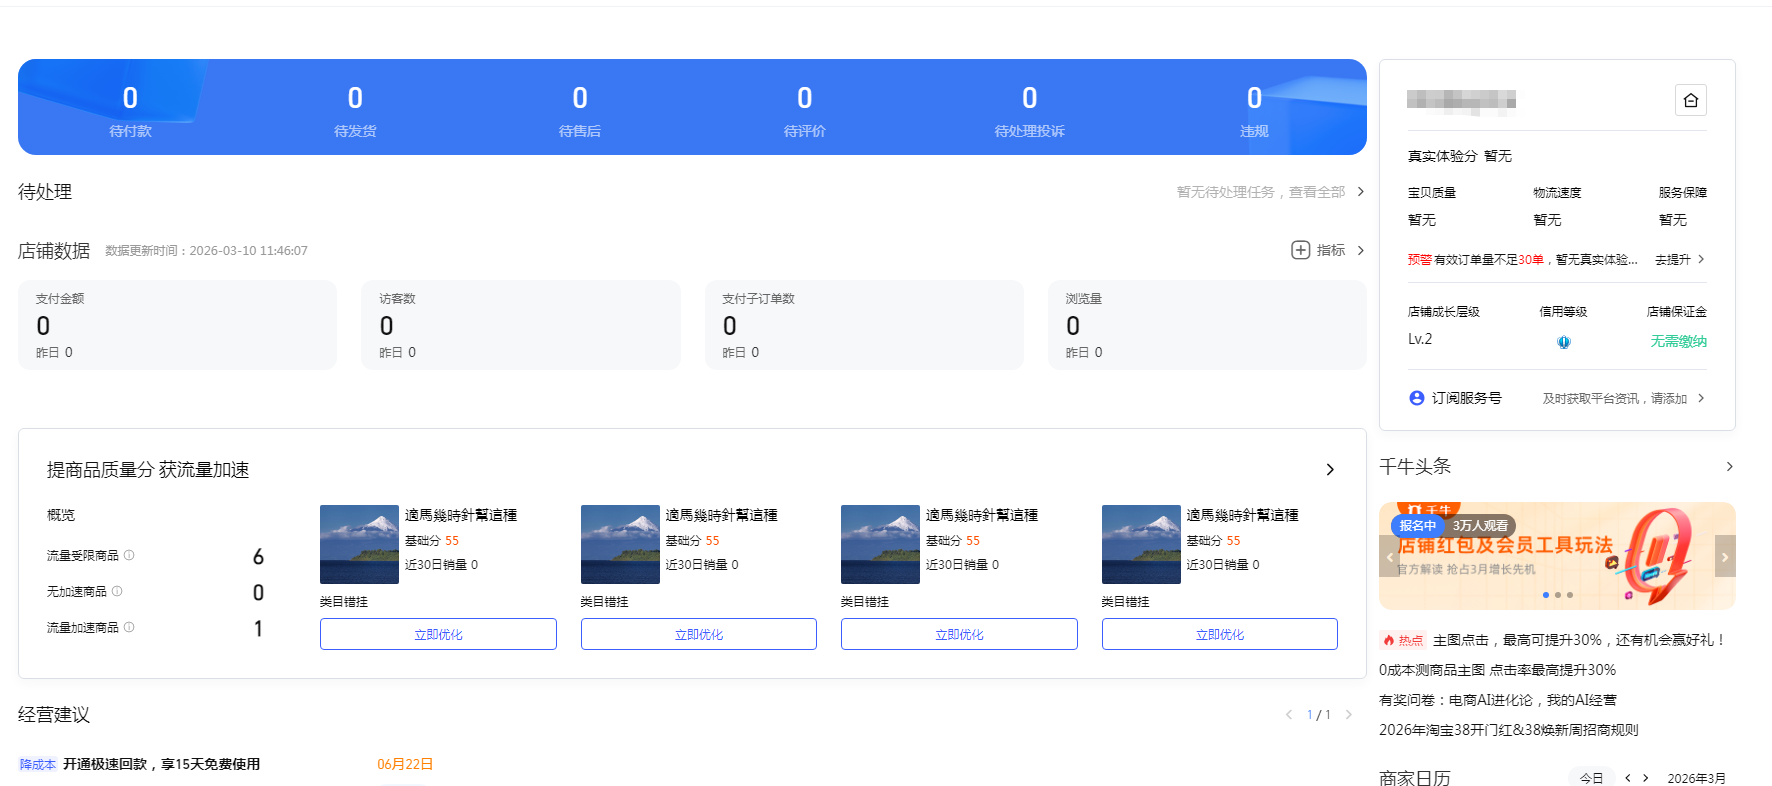
Task: Click fourth product mountain thumbnail
Action: pyautogui.click(x=1141, y=544)
